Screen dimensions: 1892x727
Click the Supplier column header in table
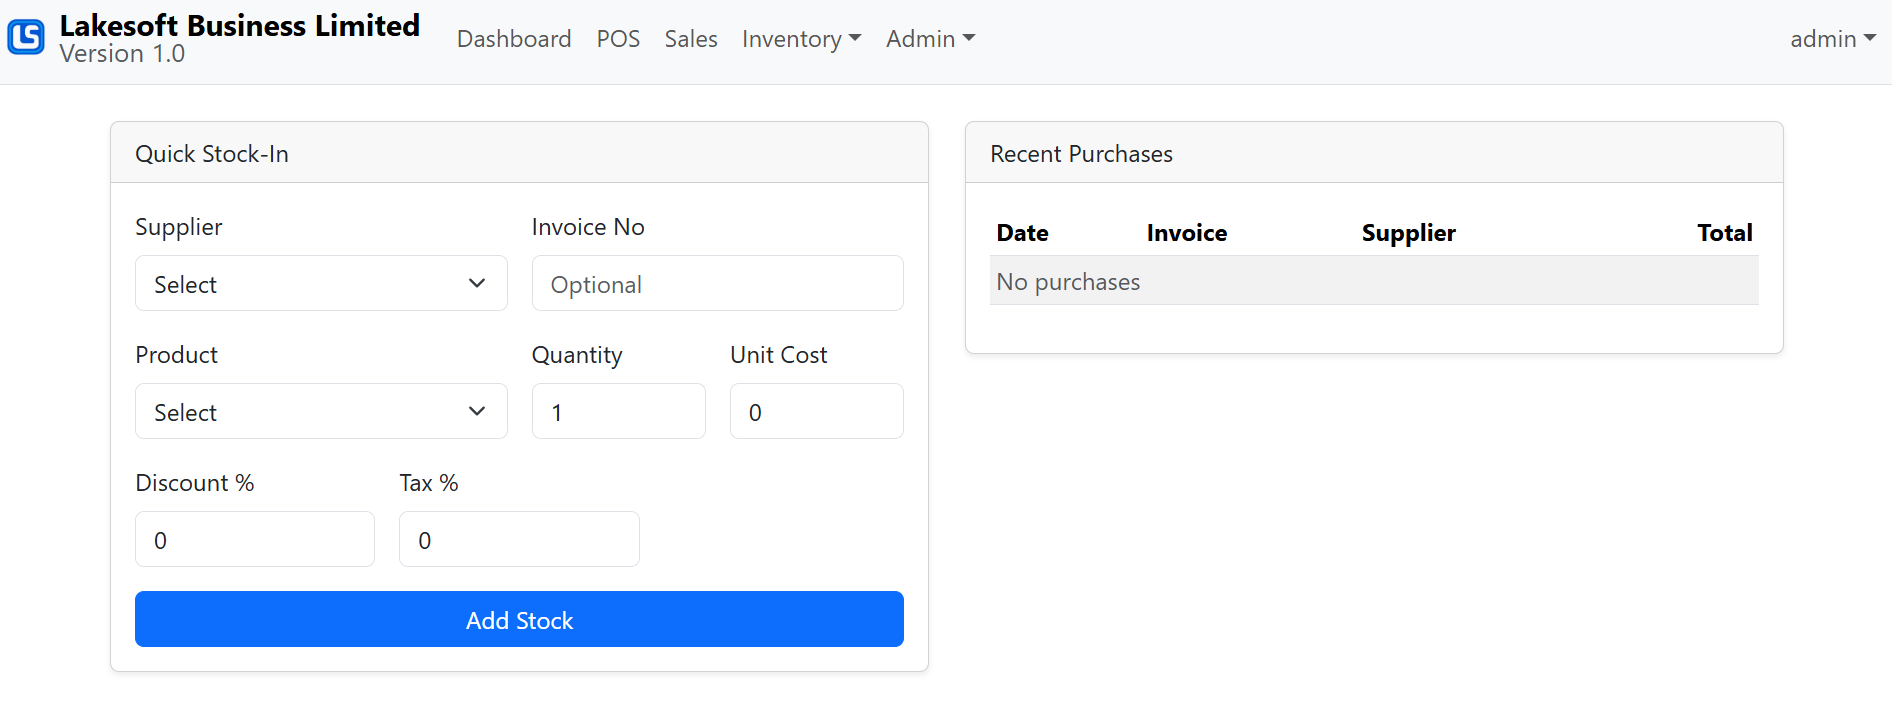(1409, 233)
